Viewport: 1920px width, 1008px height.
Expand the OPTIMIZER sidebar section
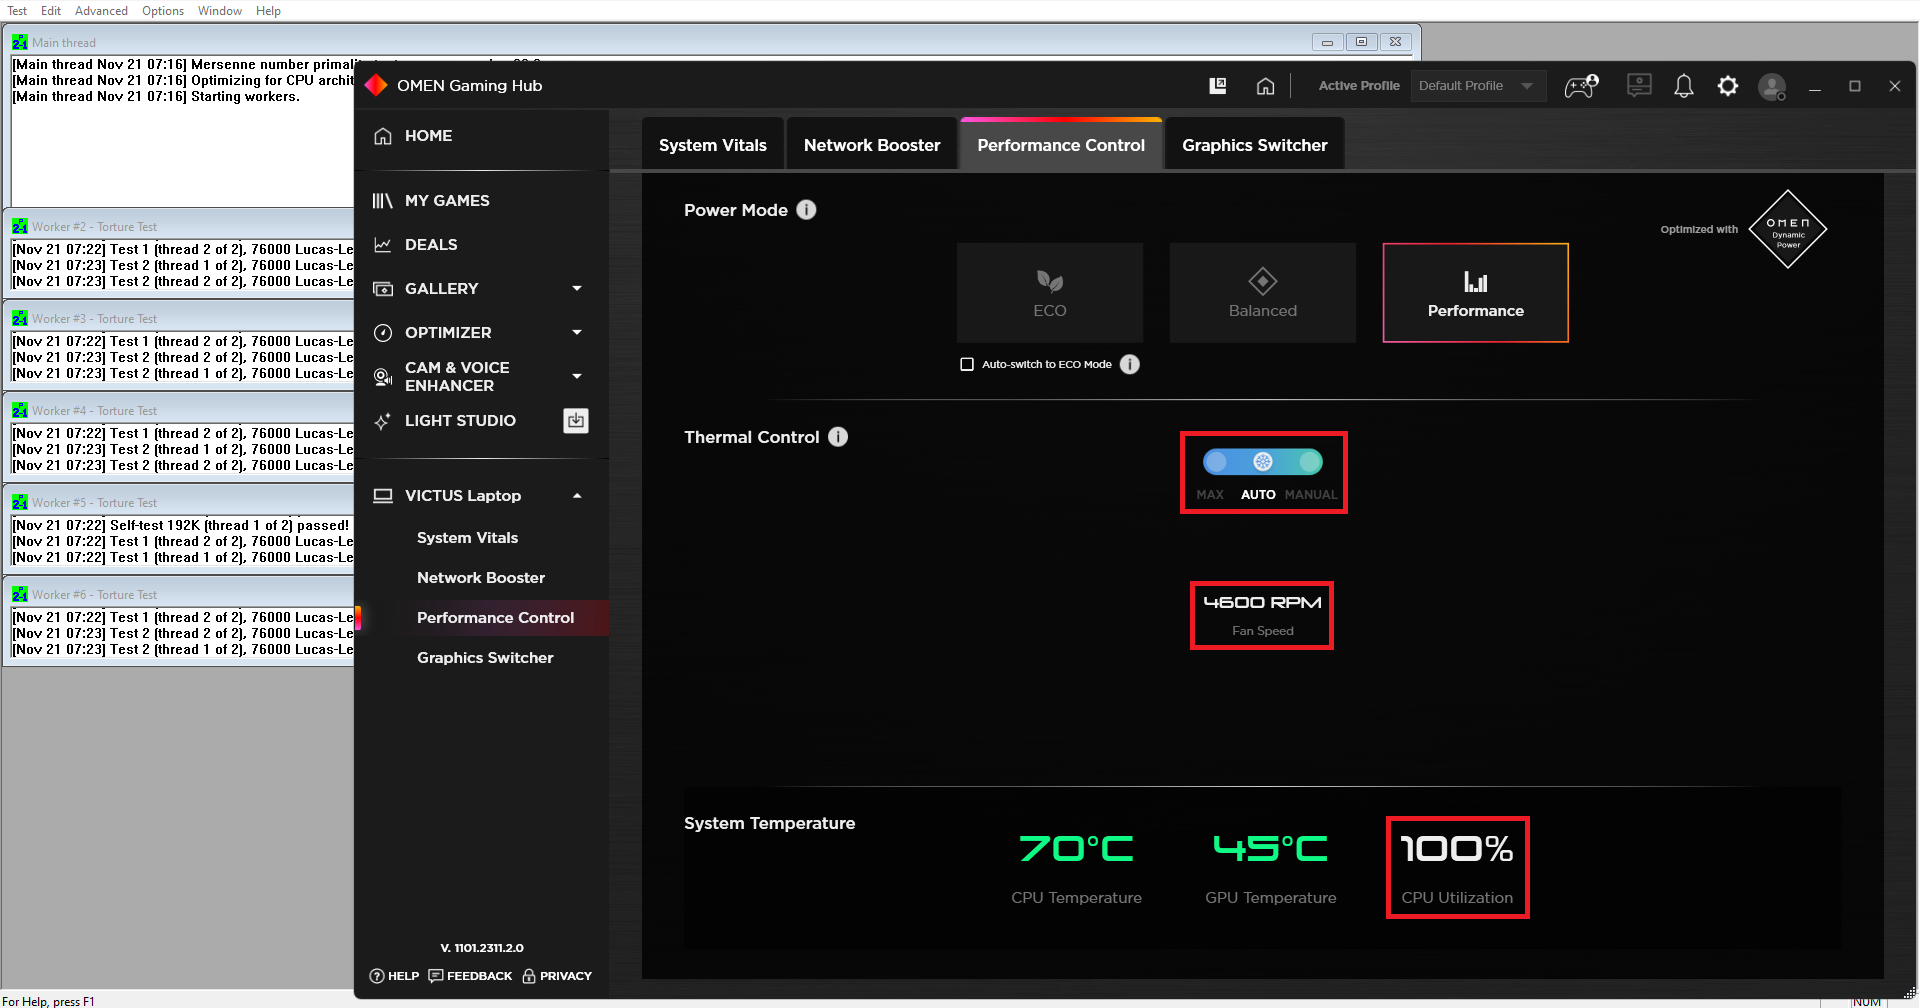(577, 333)
